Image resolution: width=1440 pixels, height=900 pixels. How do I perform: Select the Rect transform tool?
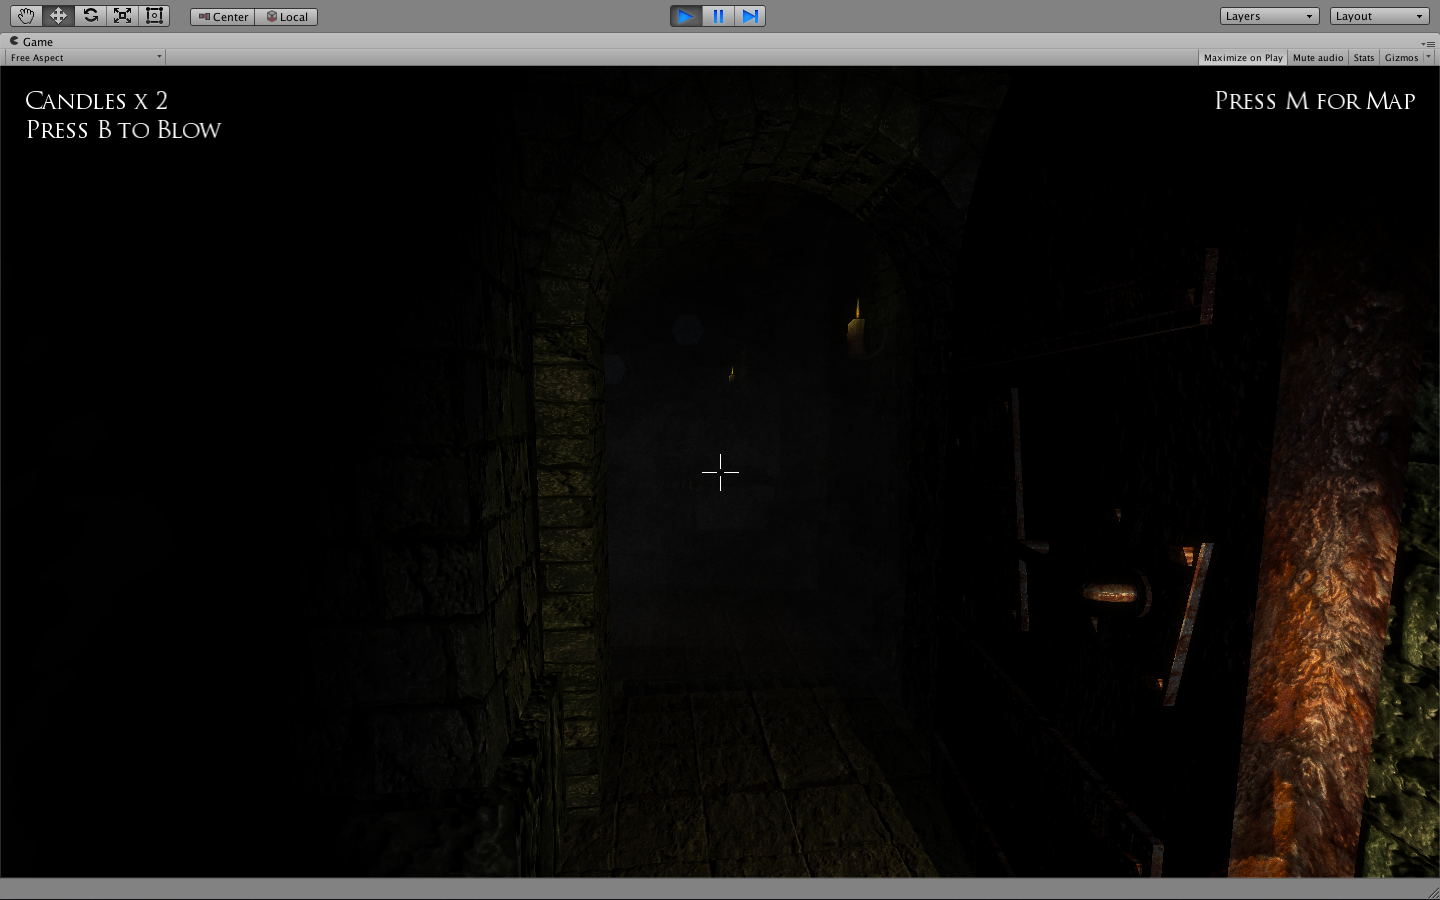click(154, 16)
